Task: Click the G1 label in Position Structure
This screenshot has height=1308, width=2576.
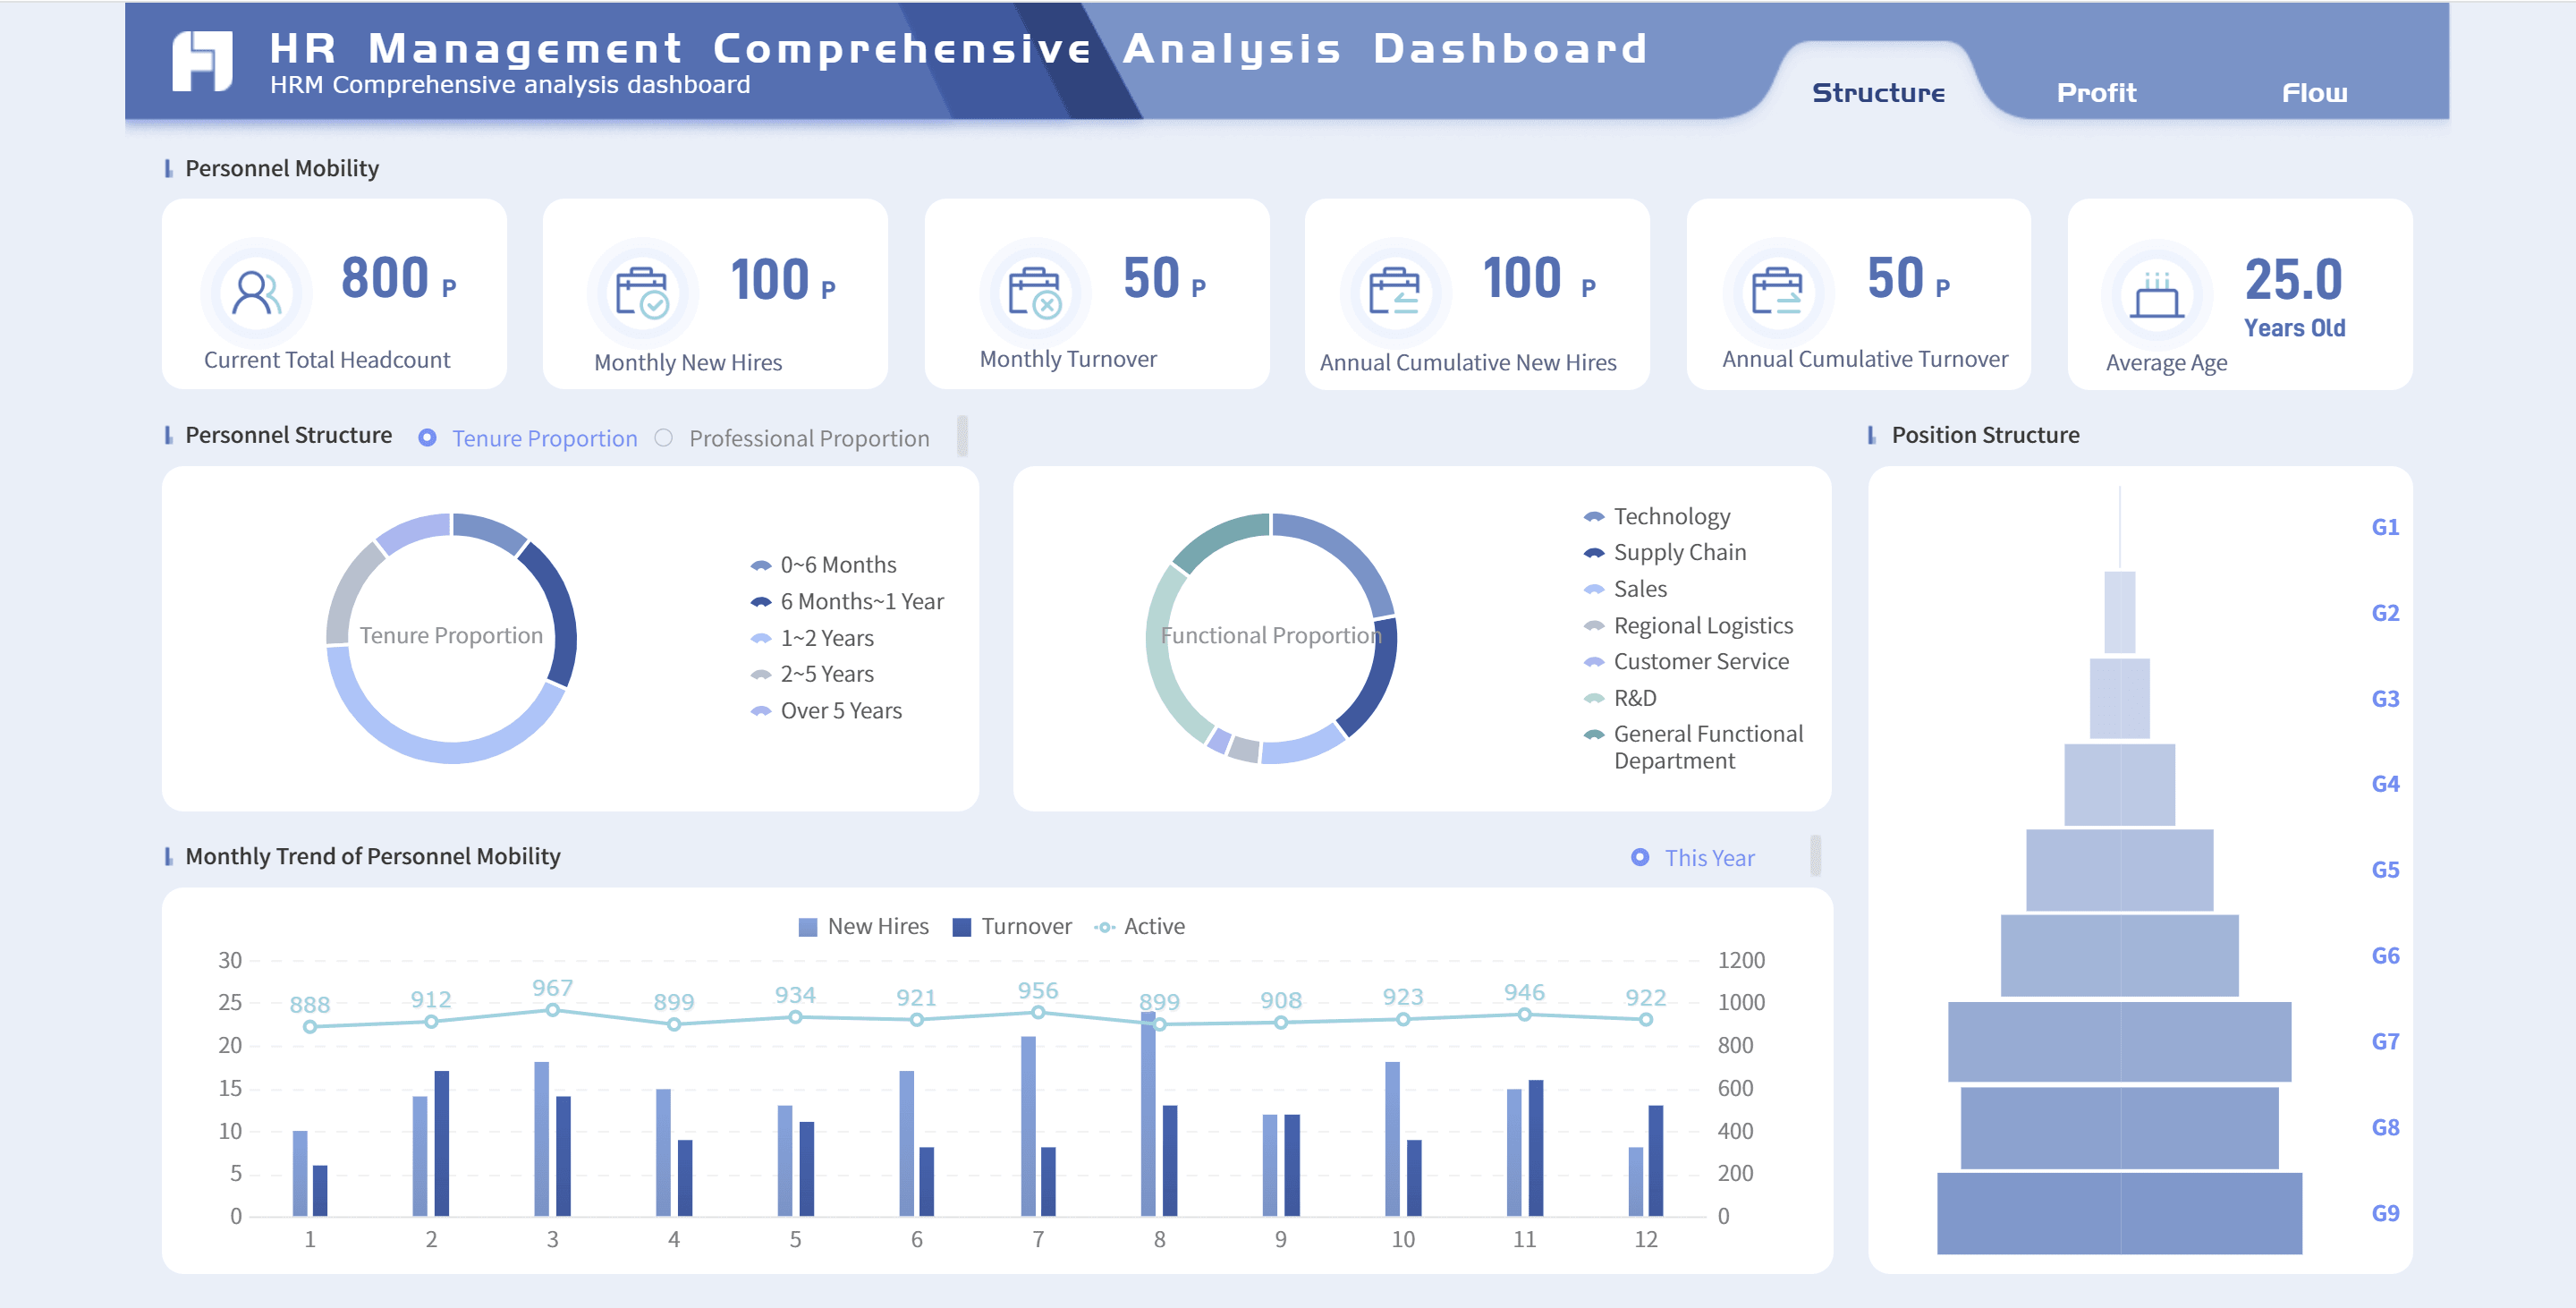Action: pos(2385,527)
